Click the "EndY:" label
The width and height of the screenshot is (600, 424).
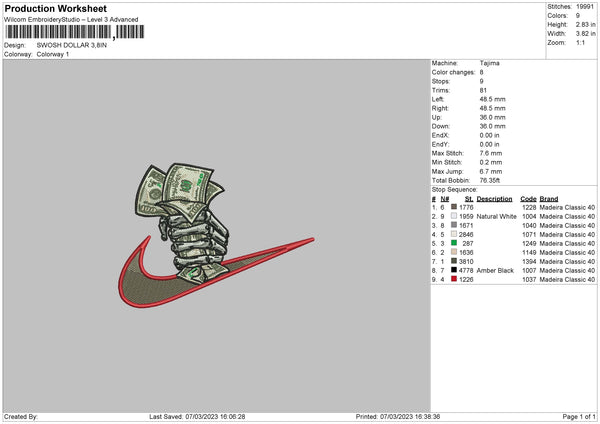pyautogui.click(x=440, y=144)
